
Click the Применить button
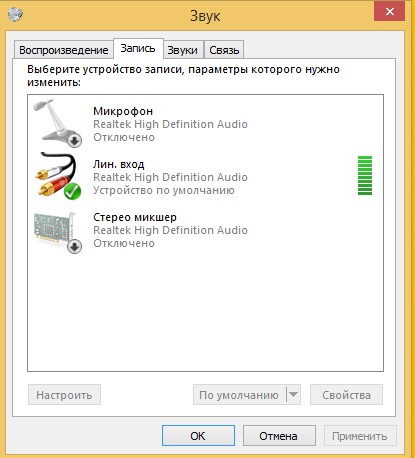(360, 435)
